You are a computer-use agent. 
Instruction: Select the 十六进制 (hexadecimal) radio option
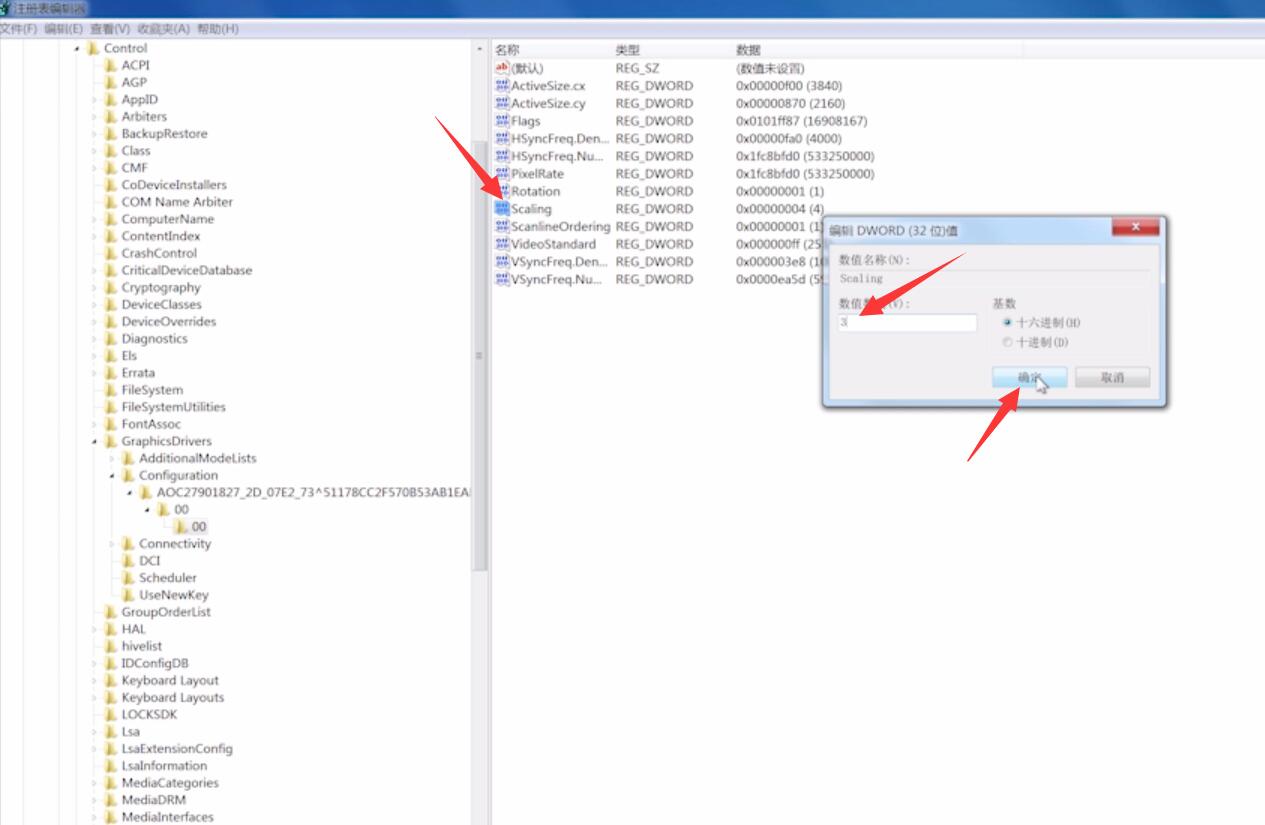click(x=1008, y=323)
